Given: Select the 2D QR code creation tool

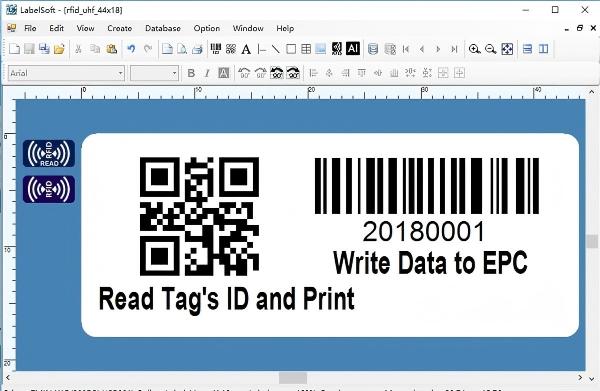Looking at the screenshot, I should tap(231, 49).
